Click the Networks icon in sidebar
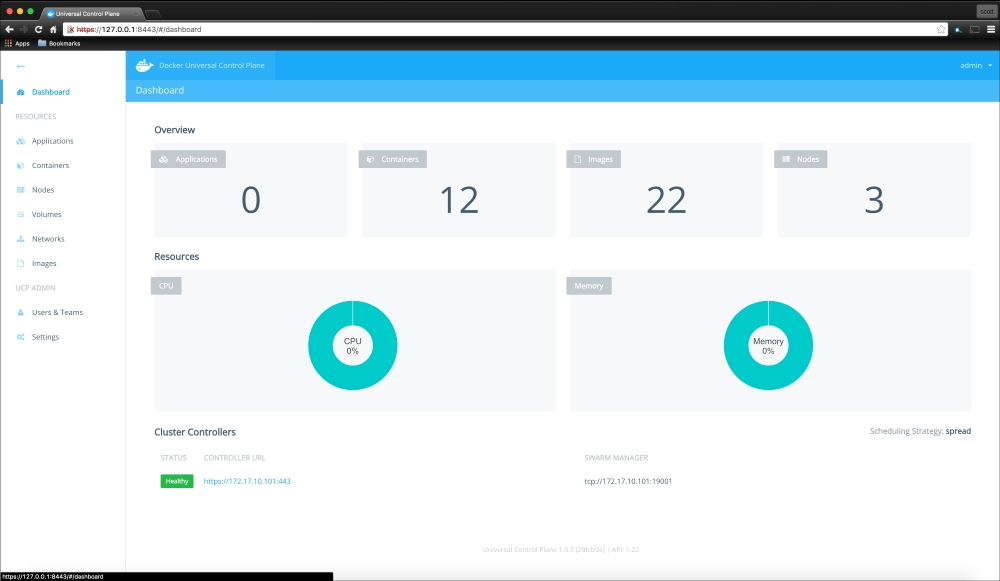Image resolution: width=1000 pixels, height=581 pixels. (21, 239)
